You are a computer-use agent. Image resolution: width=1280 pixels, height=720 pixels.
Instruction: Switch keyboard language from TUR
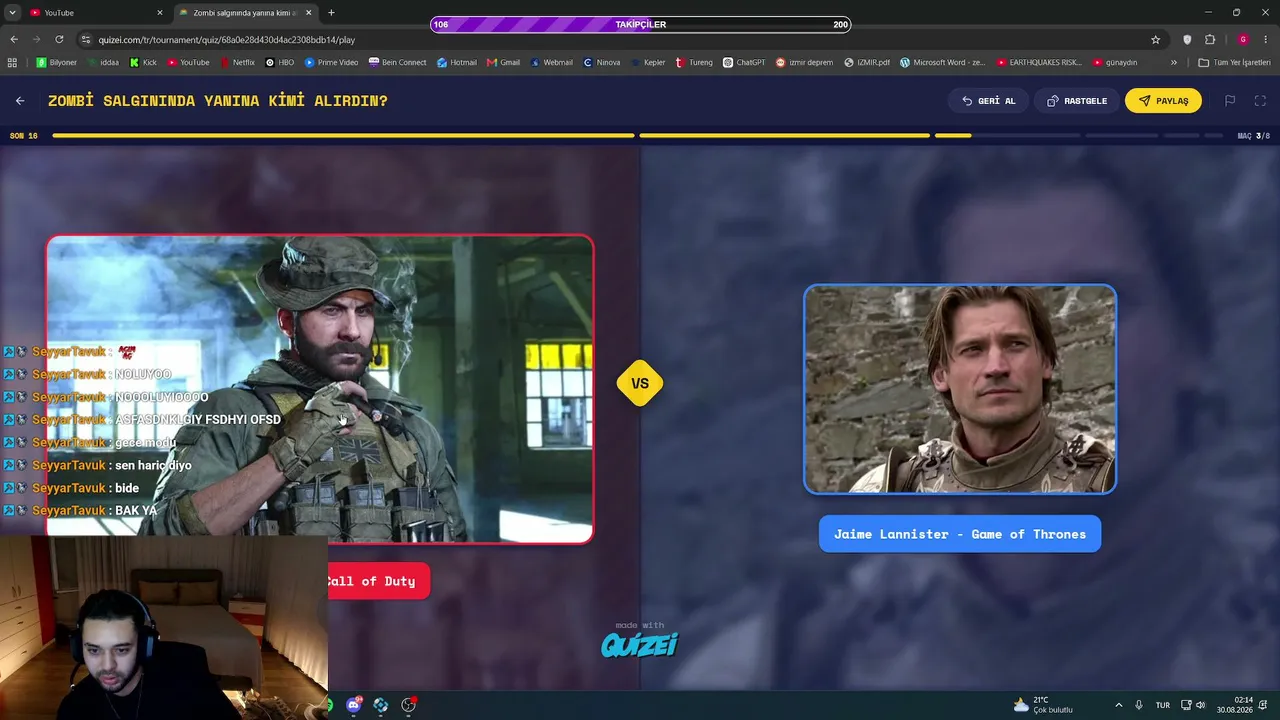point(1163,705)
